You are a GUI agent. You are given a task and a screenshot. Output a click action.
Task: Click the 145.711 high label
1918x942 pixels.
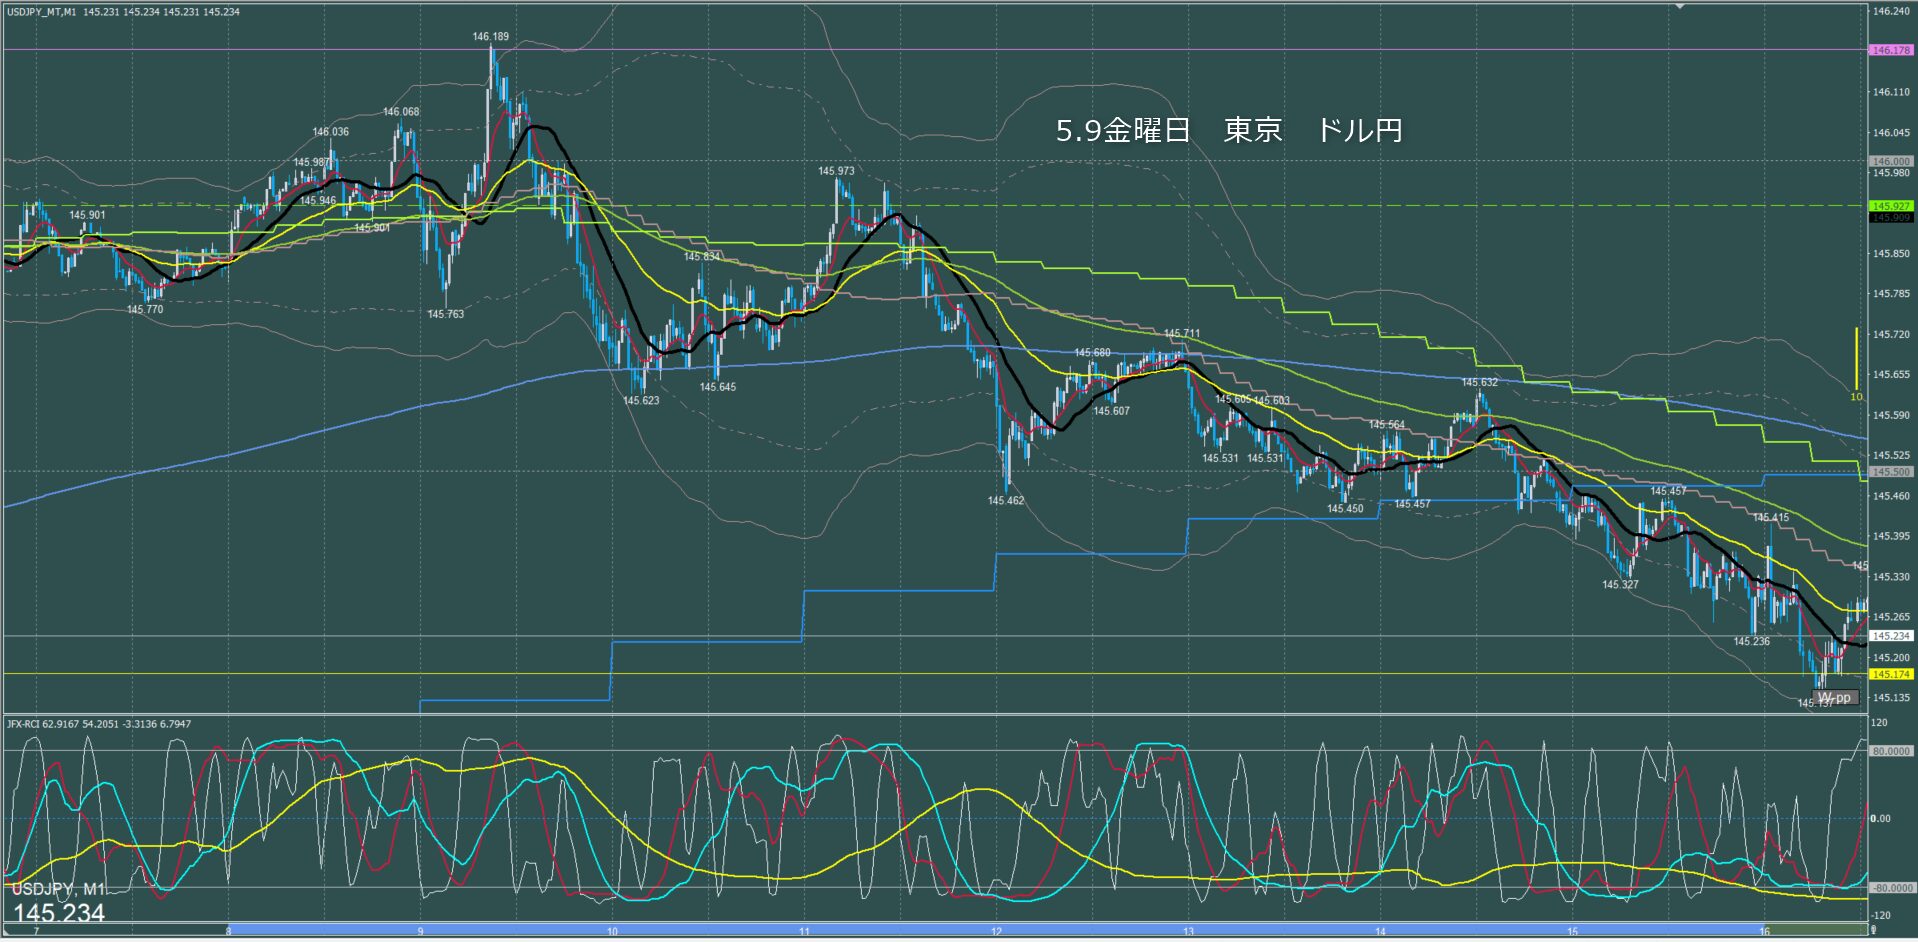[1181, 334]
